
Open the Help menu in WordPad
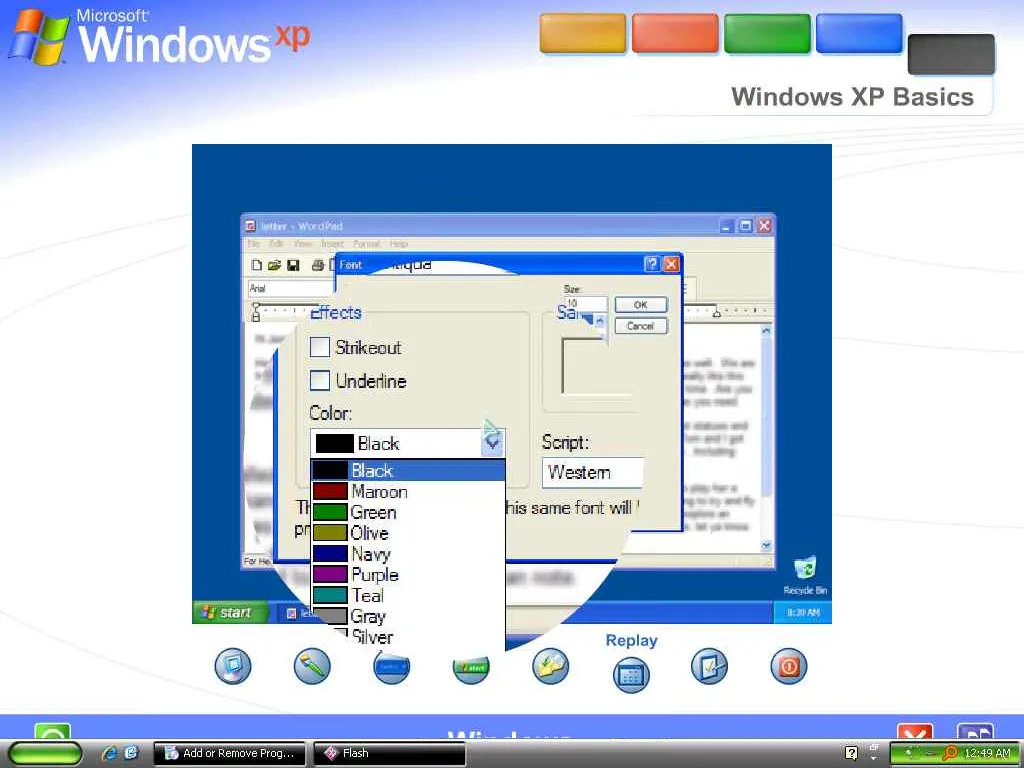click(399, 244)
